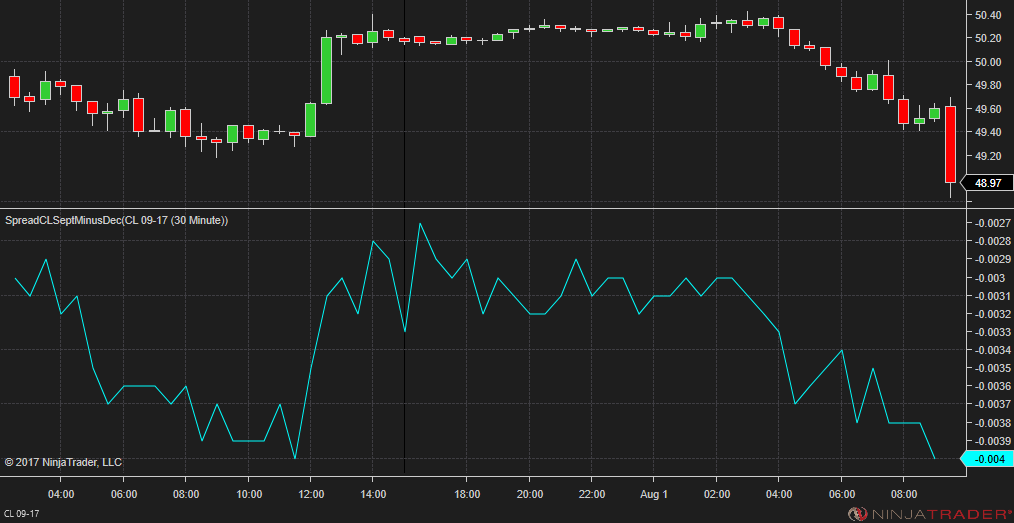The height and width of the screenshot is (523, 1014).
Task: Click the 50.40 price axis label
Action: pyautogui.click(x=987, y=15)
